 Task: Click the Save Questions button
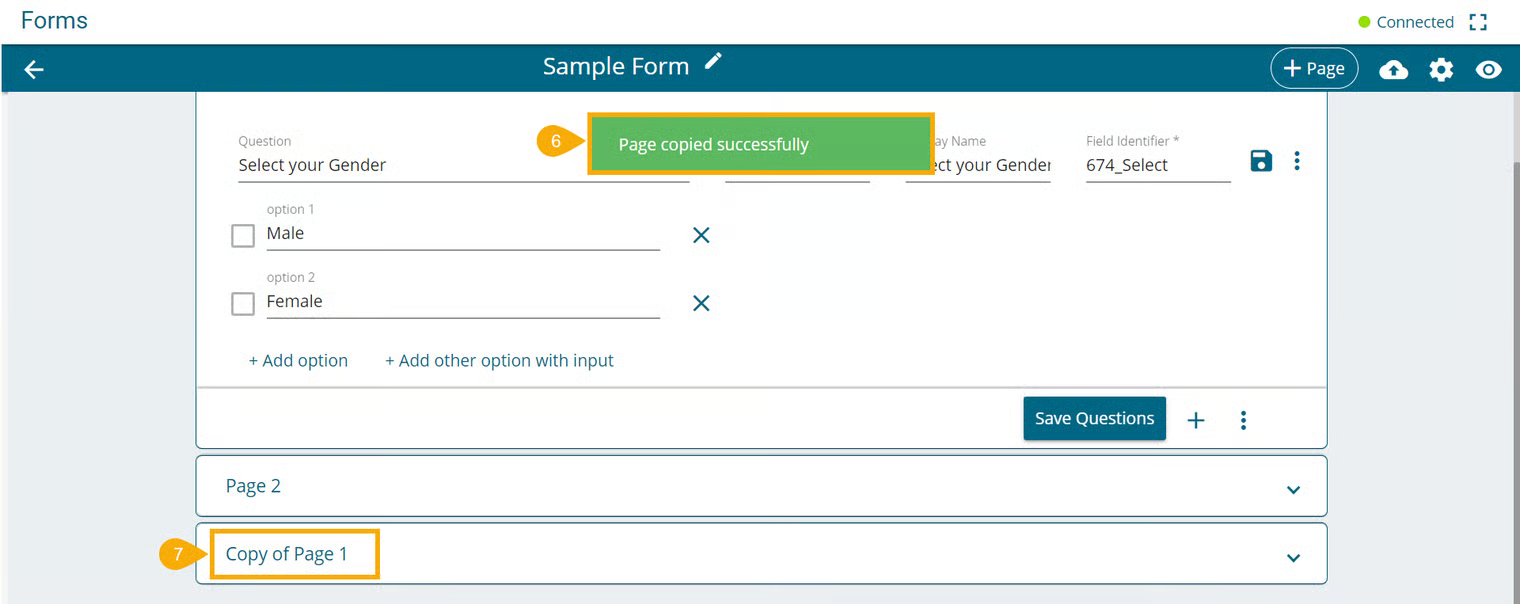[1094, 419]
